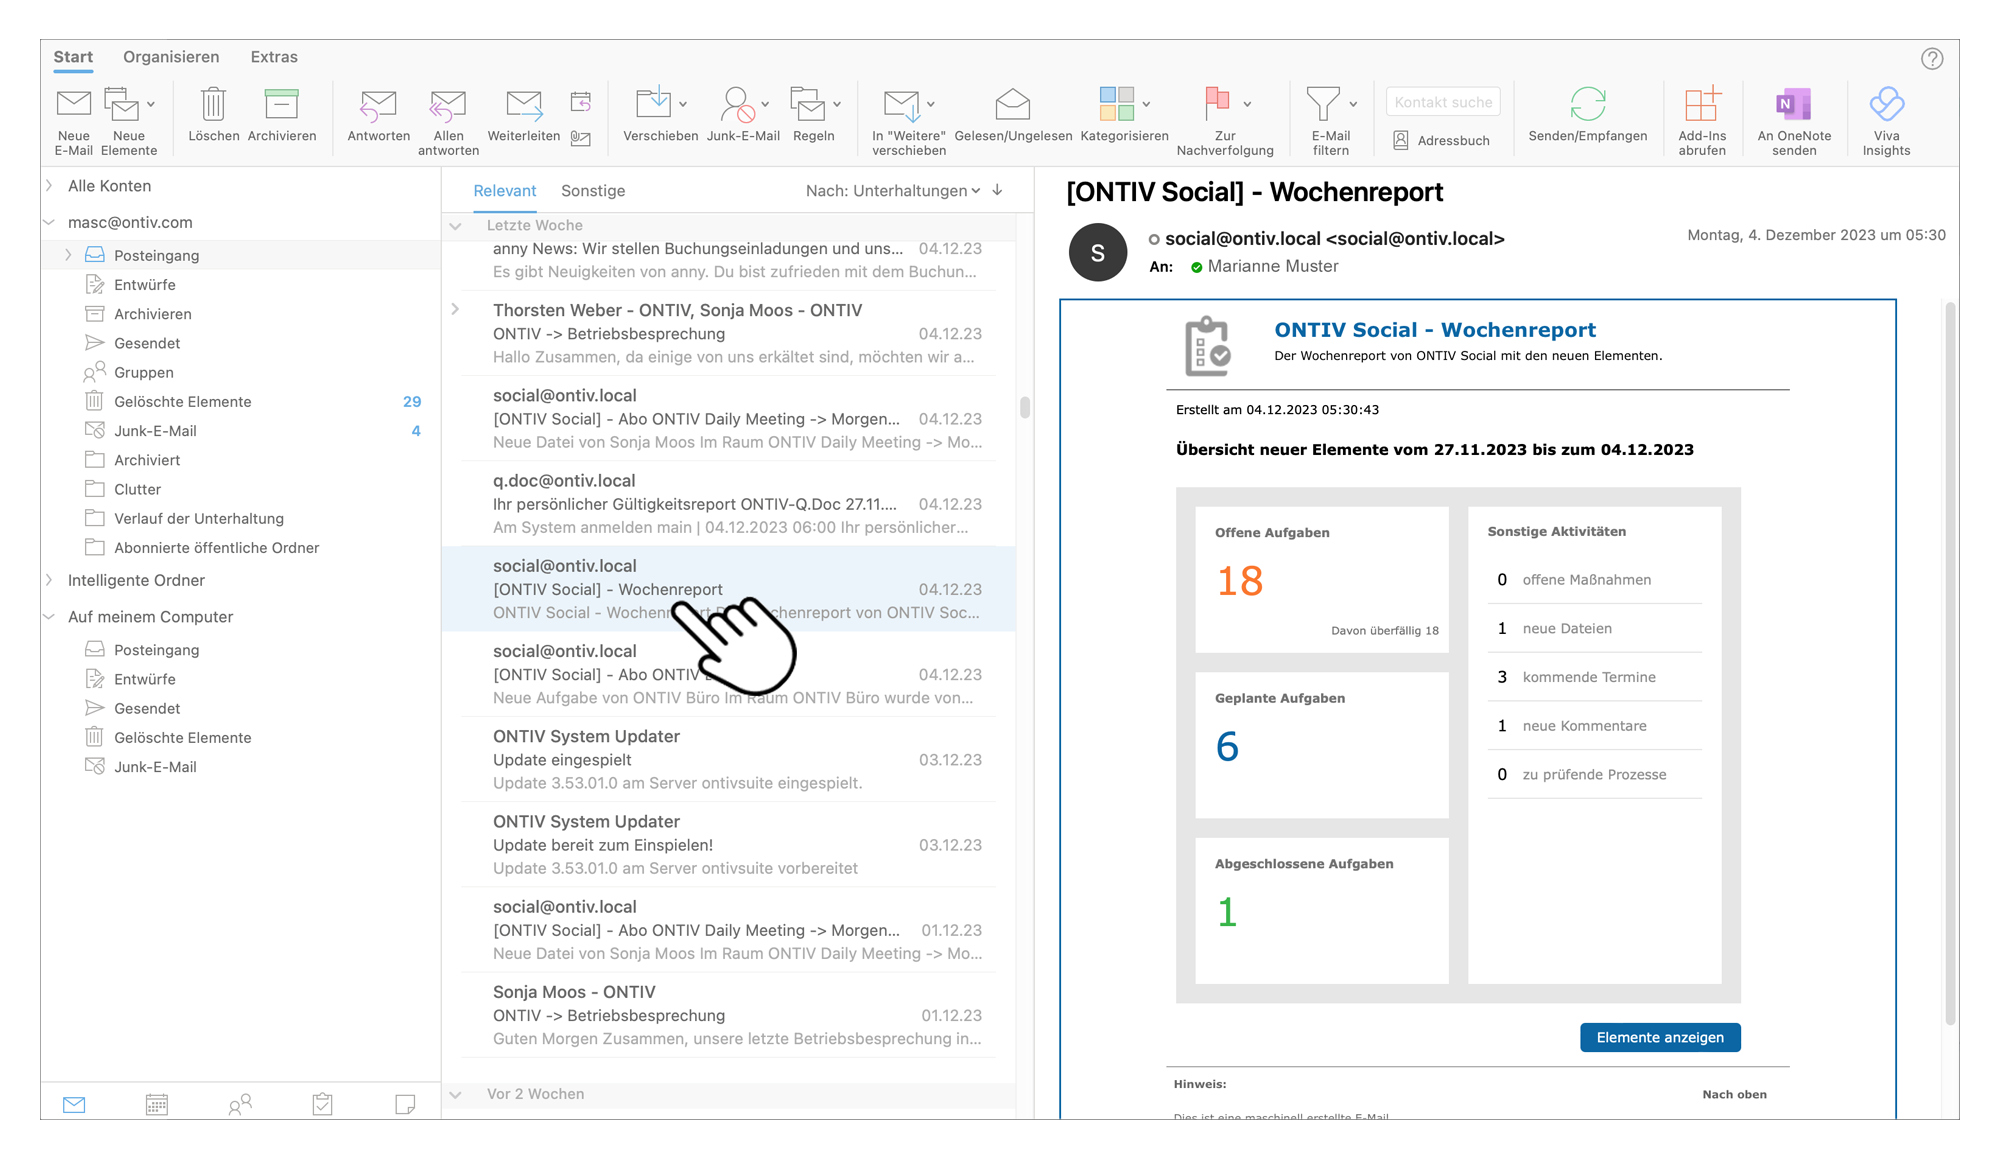The image size is (2000, 1160).
Task: Open the Verschieben dropdown arrow
Action: point(683,104)
